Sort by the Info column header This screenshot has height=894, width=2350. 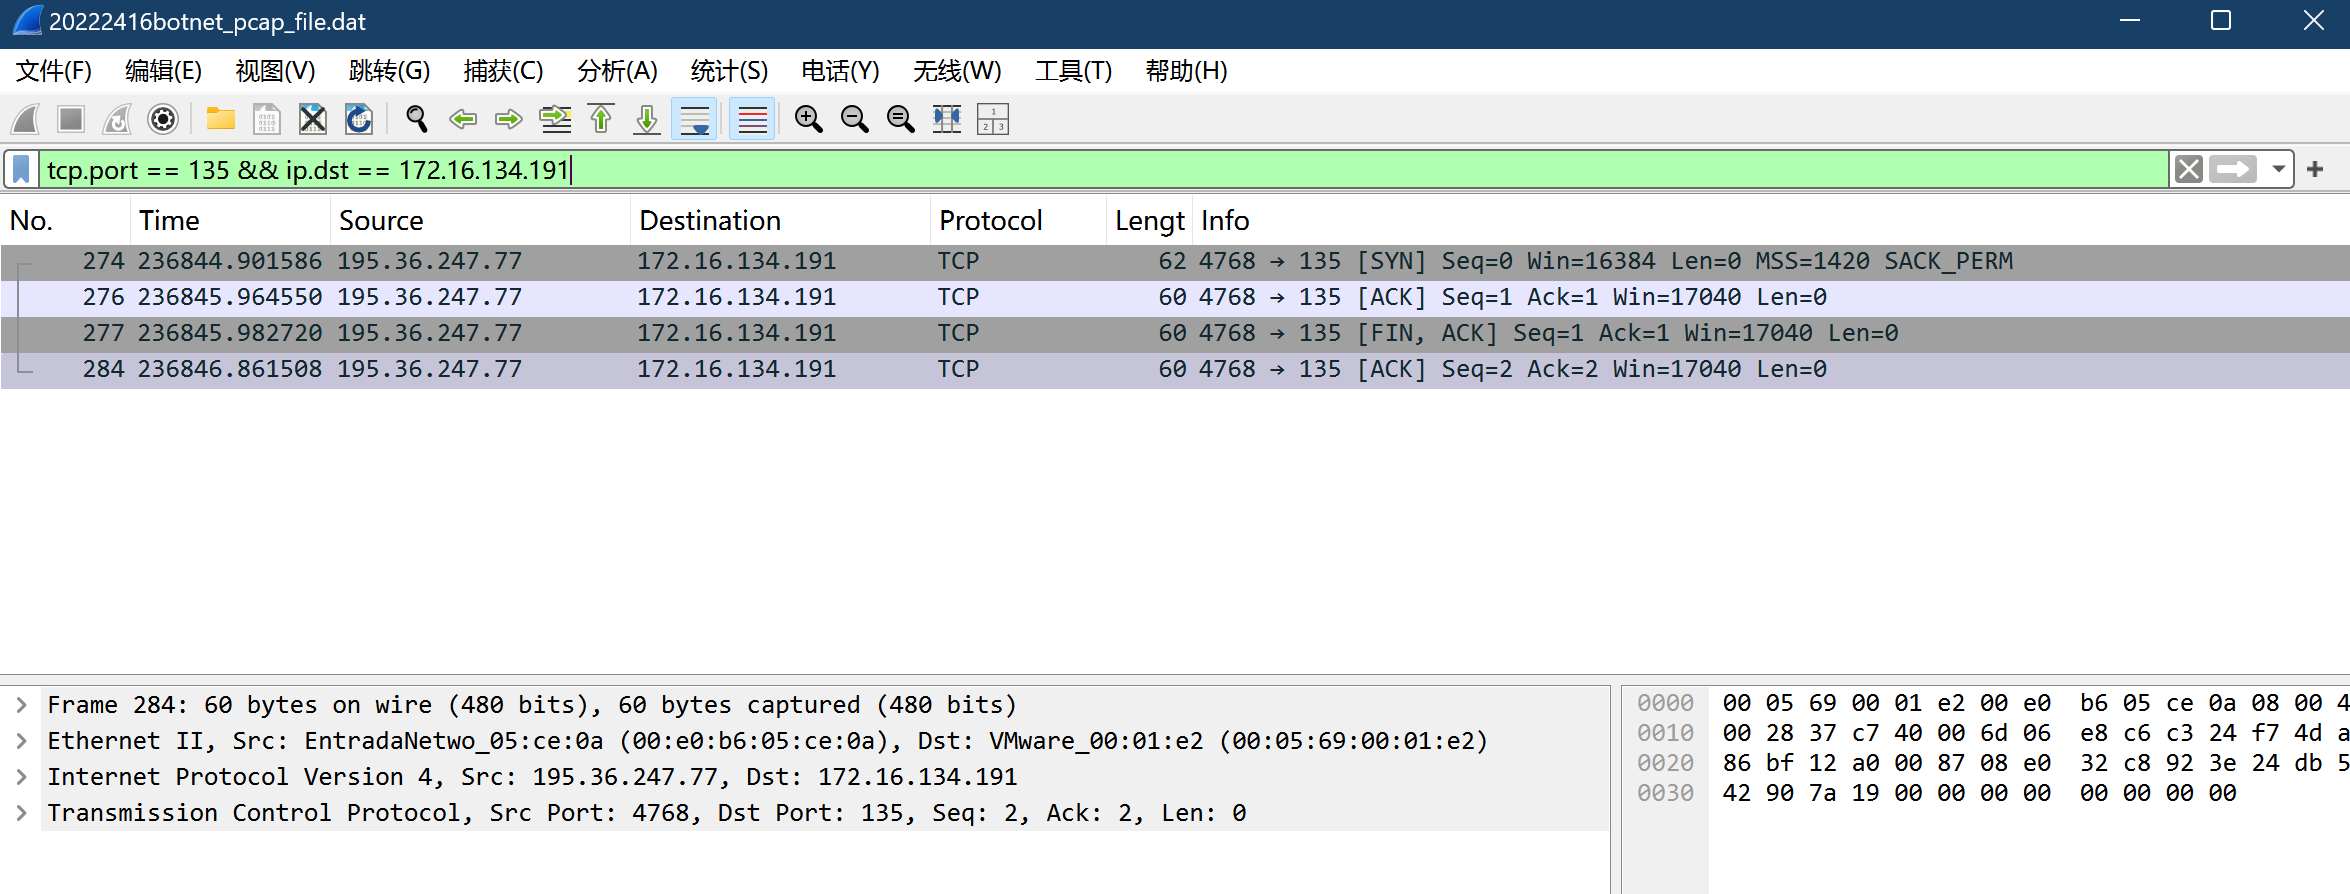(1770, 220)
